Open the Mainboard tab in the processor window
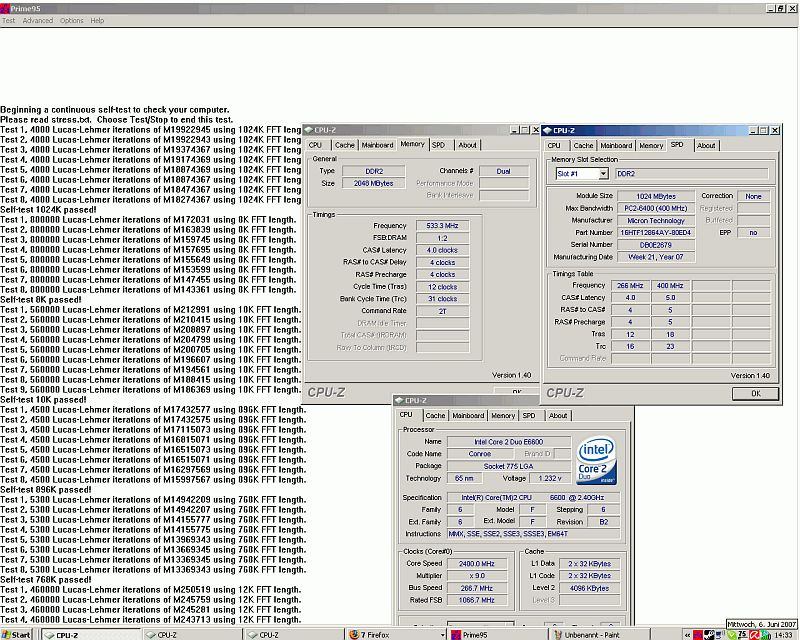This screenshot has width=800, height=640. point(468,415)
